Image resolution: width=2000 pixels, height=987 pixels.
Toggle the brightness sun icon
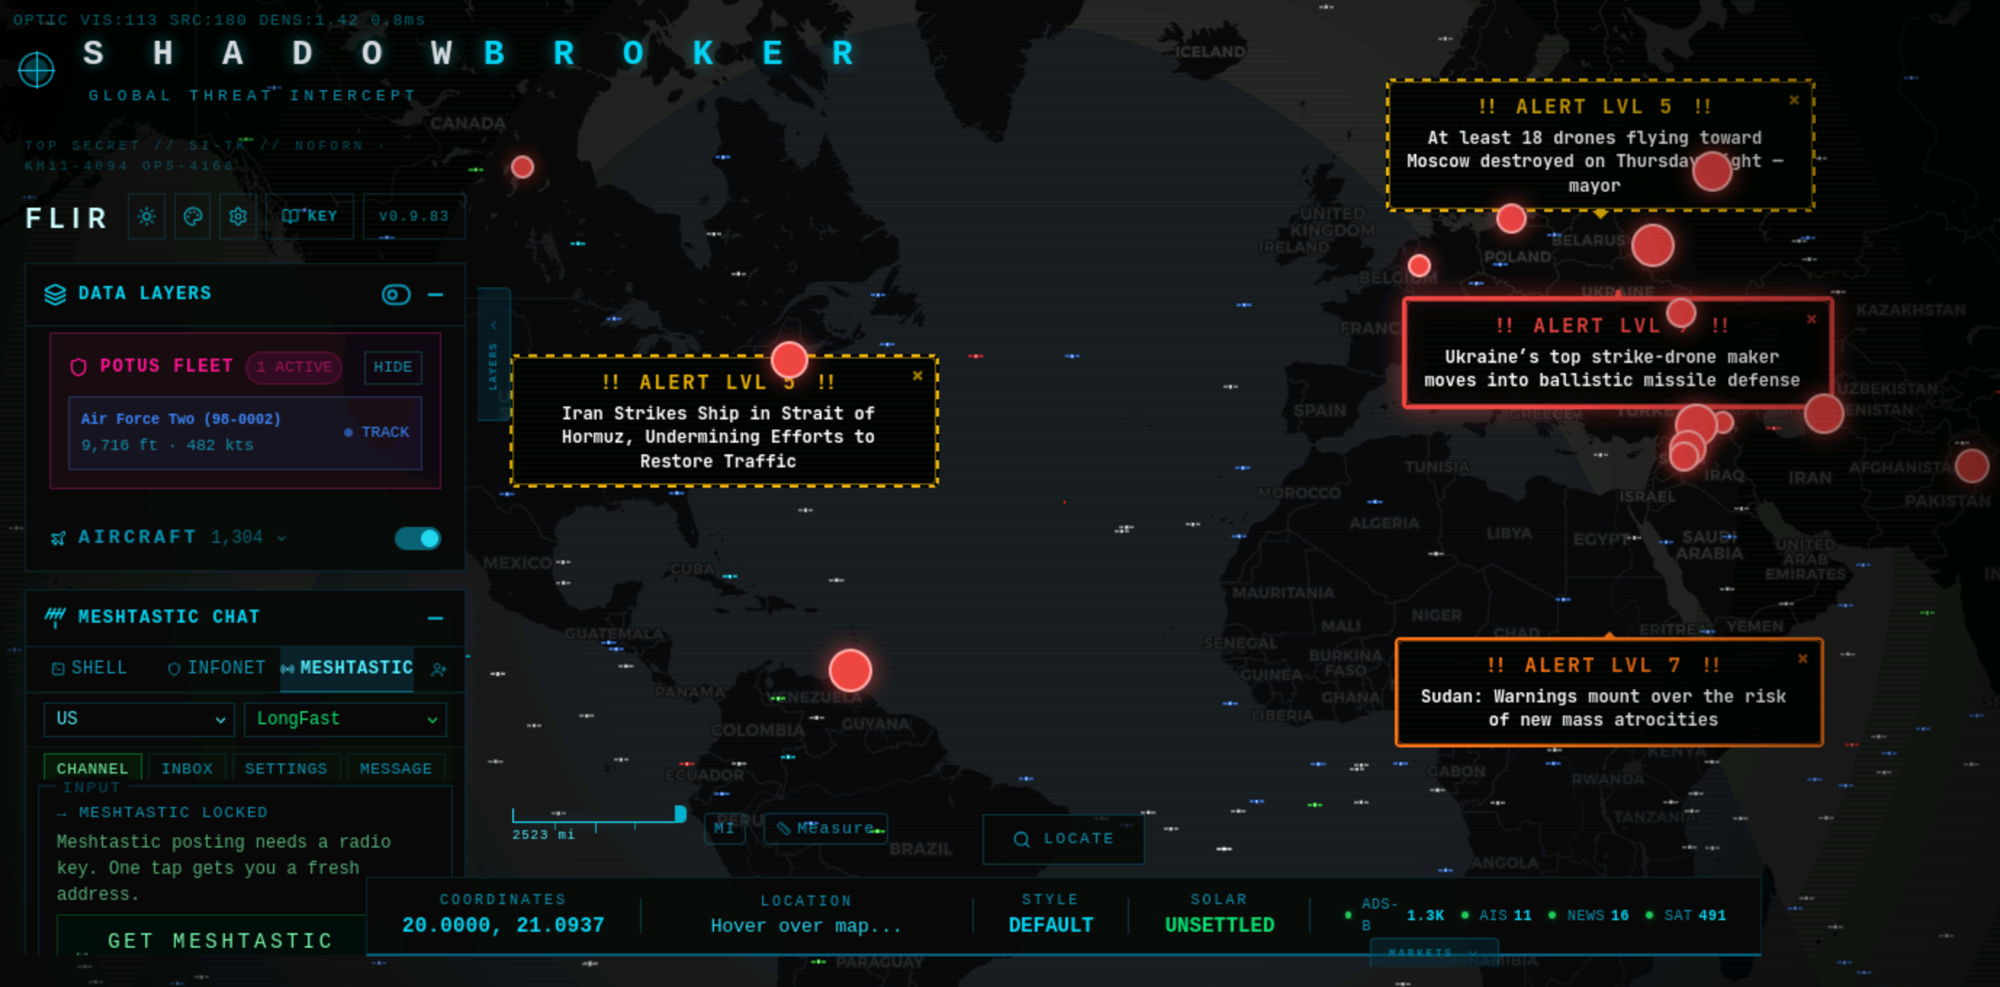point(147,216)
